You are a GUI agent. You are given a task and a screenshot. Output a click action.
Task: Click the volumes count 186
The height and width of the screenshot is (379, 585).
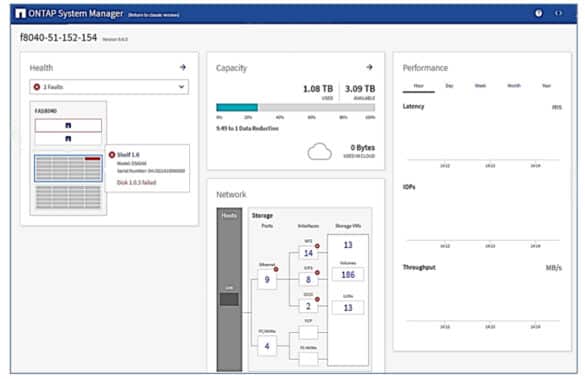(348, 275)
